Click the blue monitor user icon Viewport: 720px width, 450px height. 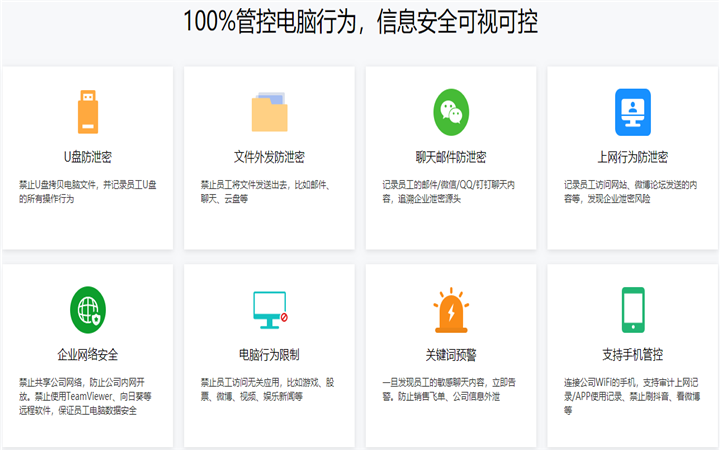(633, 112)
